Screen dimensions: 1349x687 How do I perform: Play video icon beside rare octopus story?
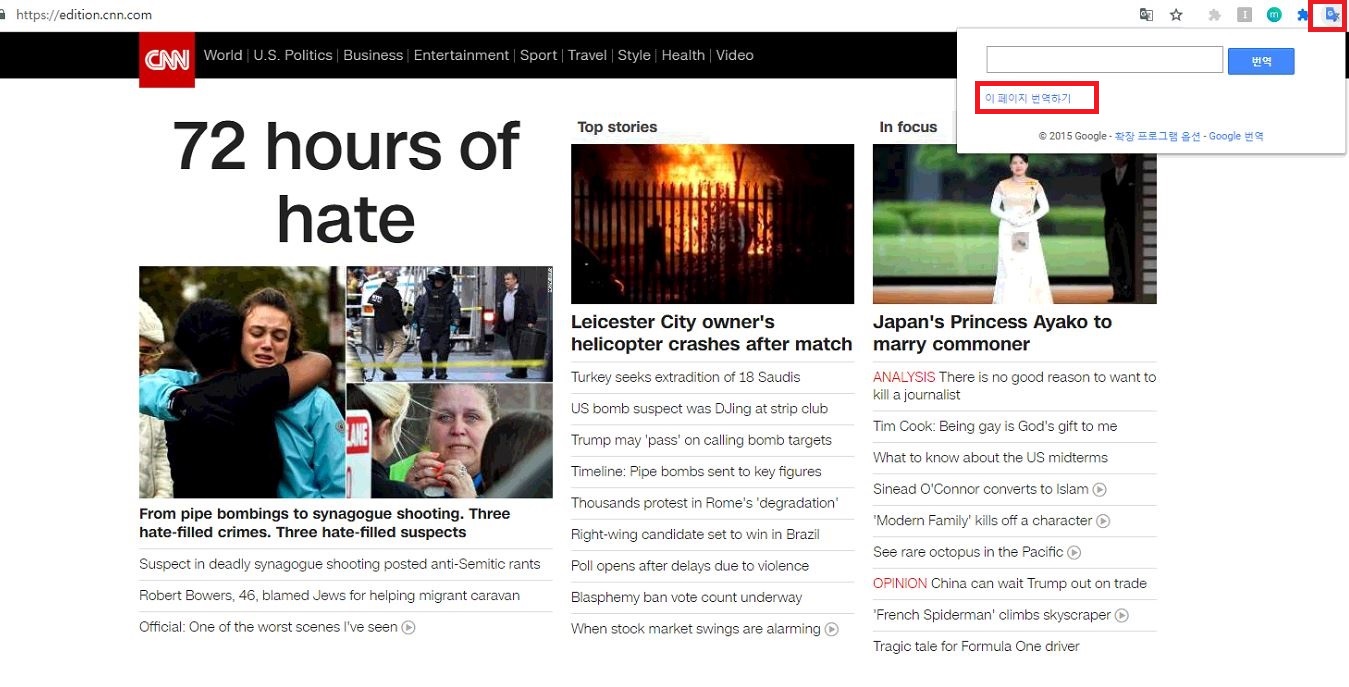(x=1074, y=553)
